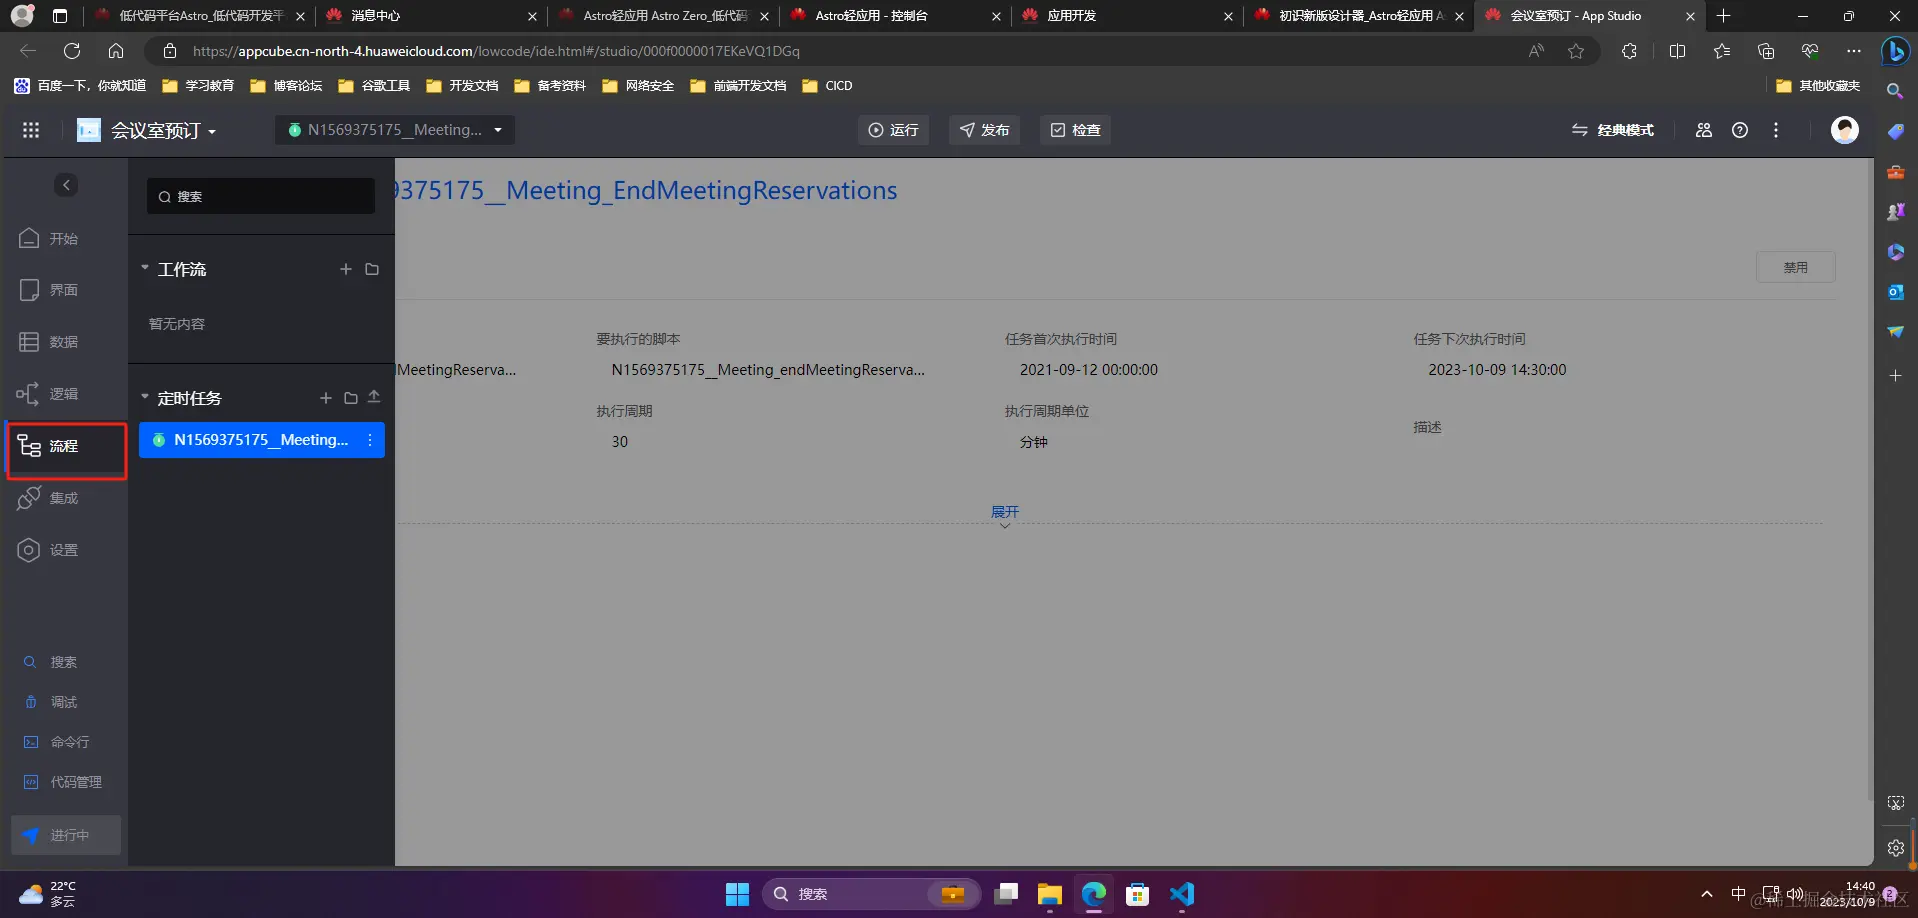Click the browser address bar URL
Image resolution: width=1918 pixels, height=918 pixels.
click(496, 51)
